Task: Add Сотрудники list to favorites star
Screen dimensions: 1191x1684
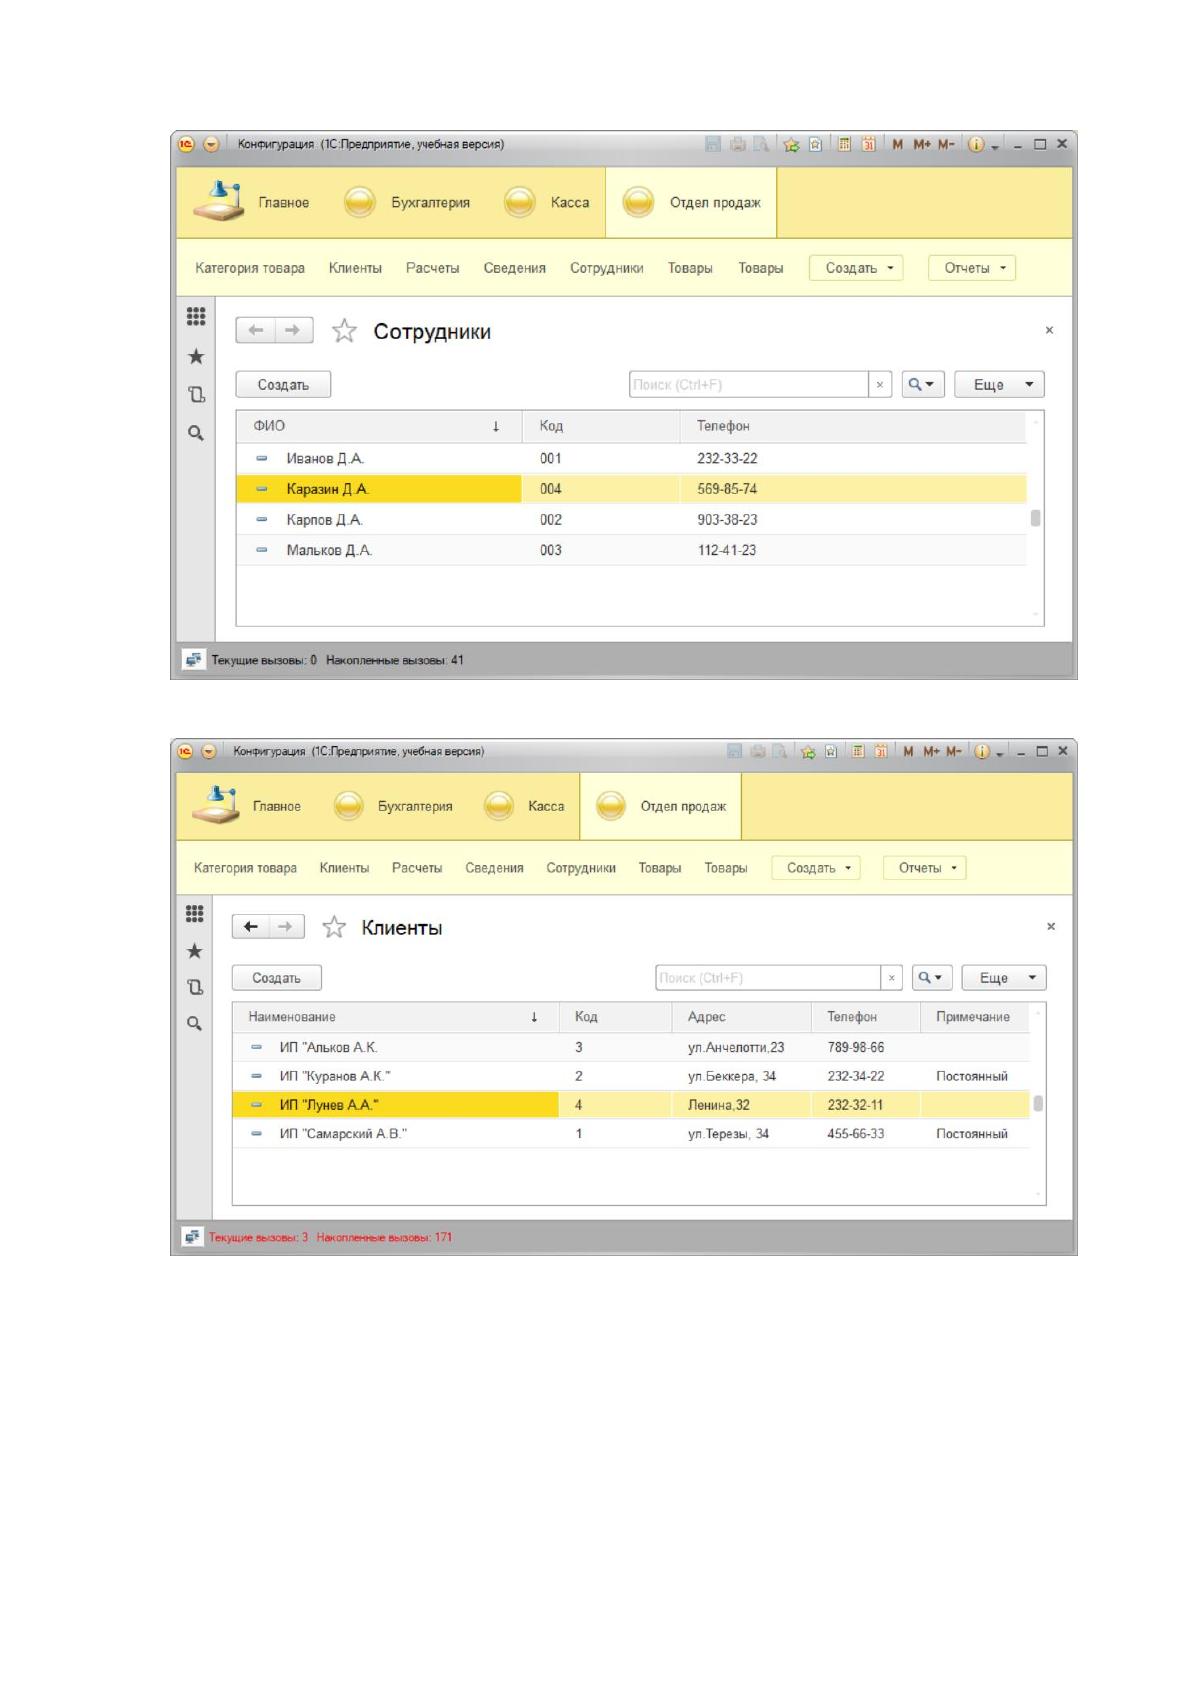Action: pyautogui.click(x=344, y=331)
